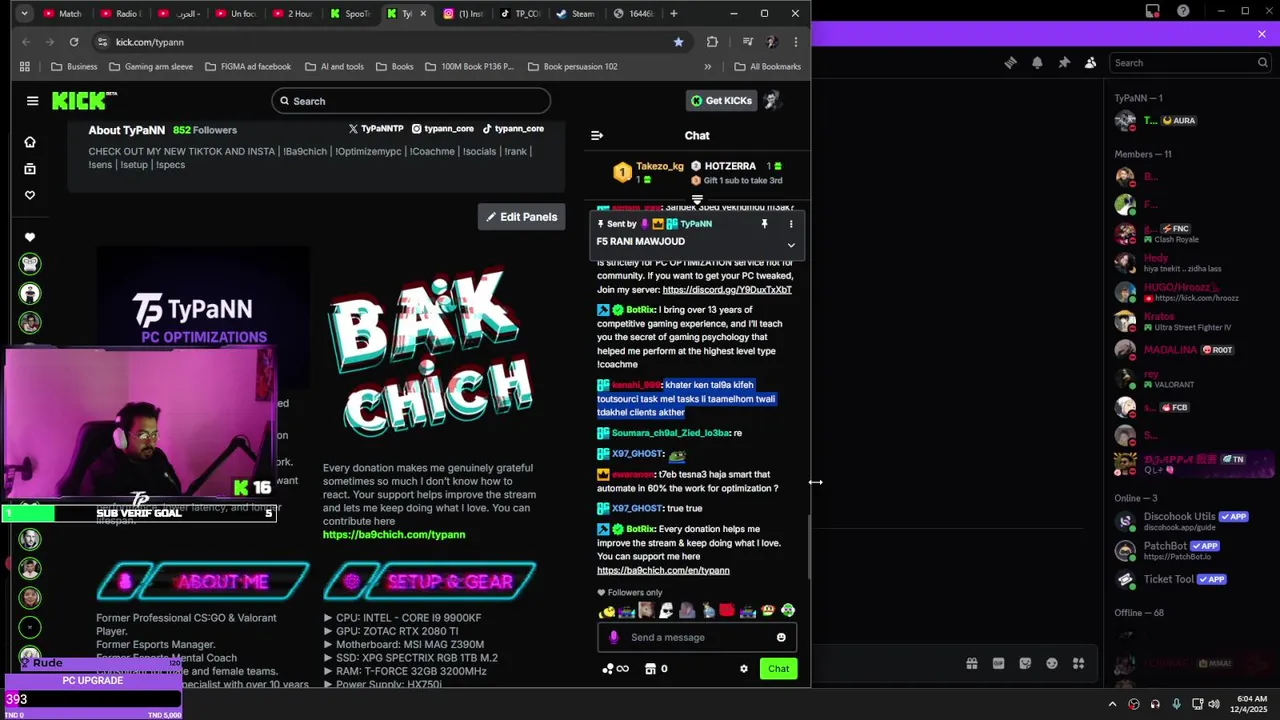1280x720 pixels.
Task: Open the Discord sticker picker
Action: pos(1025,663)
